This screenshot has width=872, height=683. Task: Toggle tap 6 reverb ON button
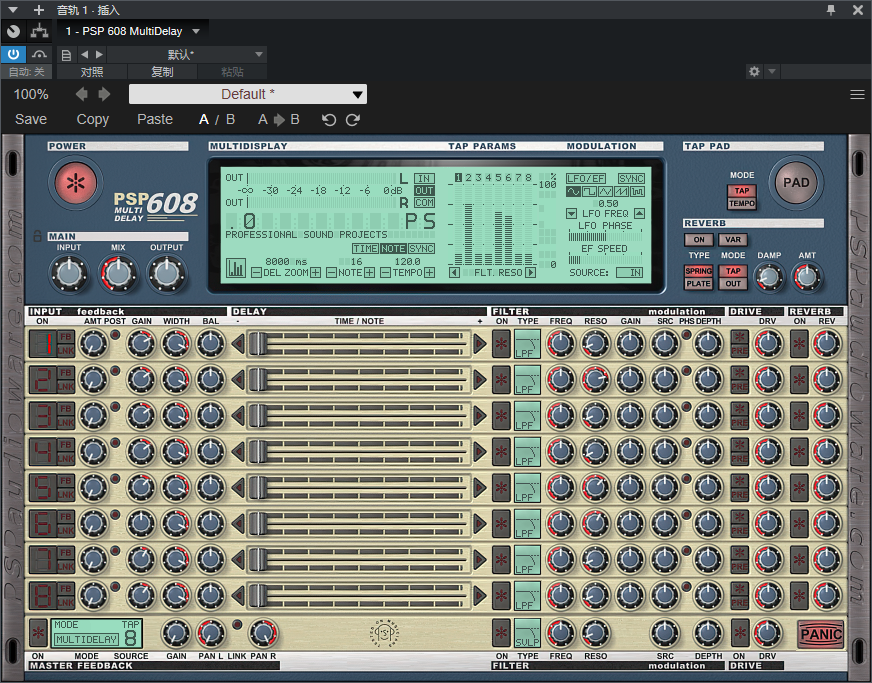(799, 524)
